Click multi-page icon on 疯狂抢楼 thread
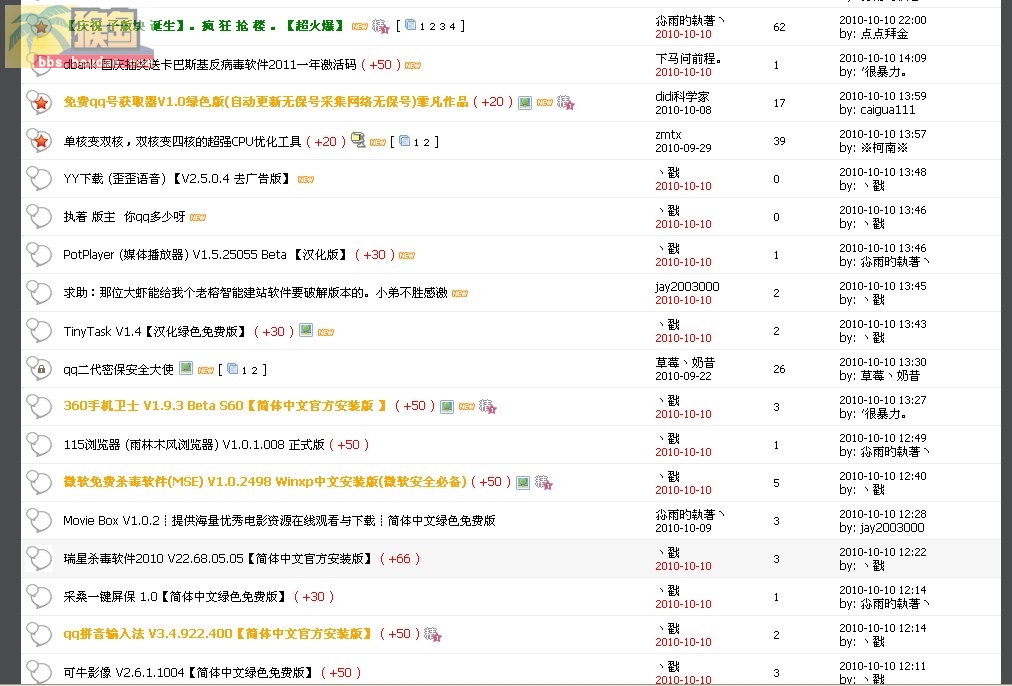 410,25
